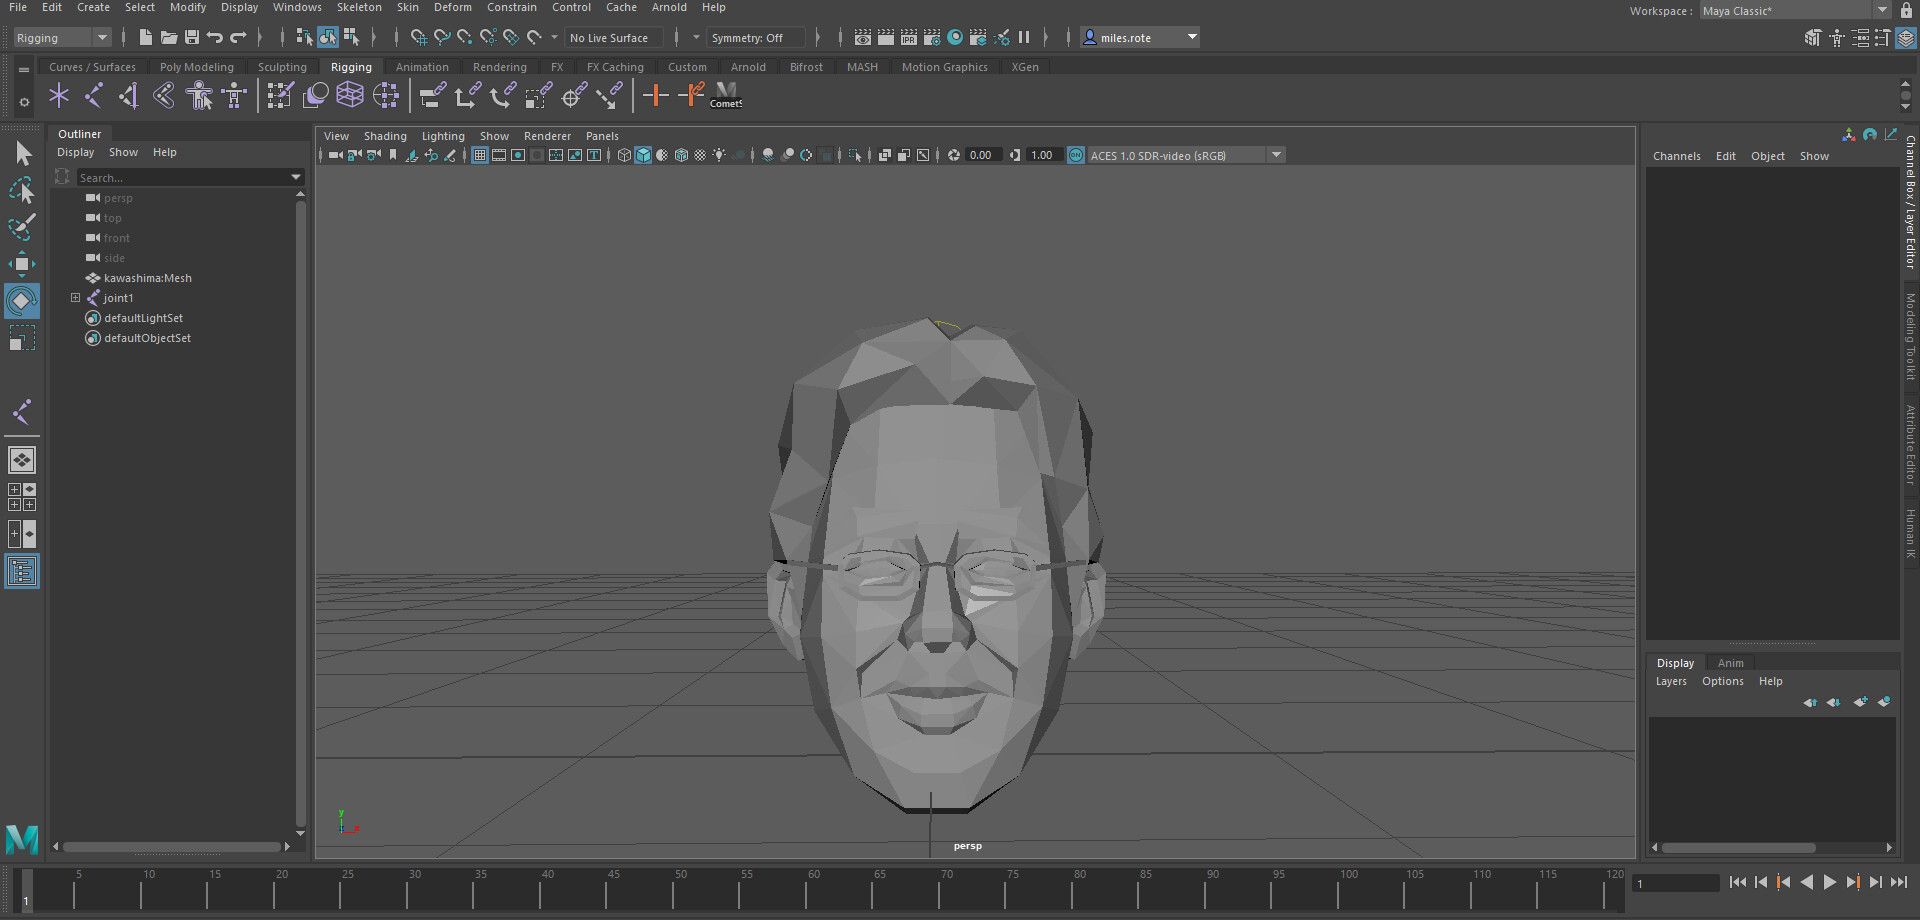The width and height of the screenshot is (1920, 920).
Task: Toggle Symmetry off/on in the status line
Action: click(x=756, y=37)
